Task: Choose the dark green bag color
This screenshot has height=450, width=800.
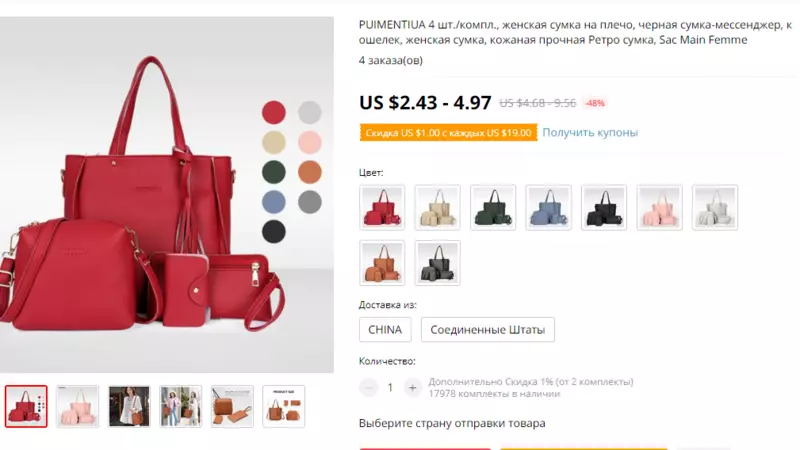Action: click(493, 208)
